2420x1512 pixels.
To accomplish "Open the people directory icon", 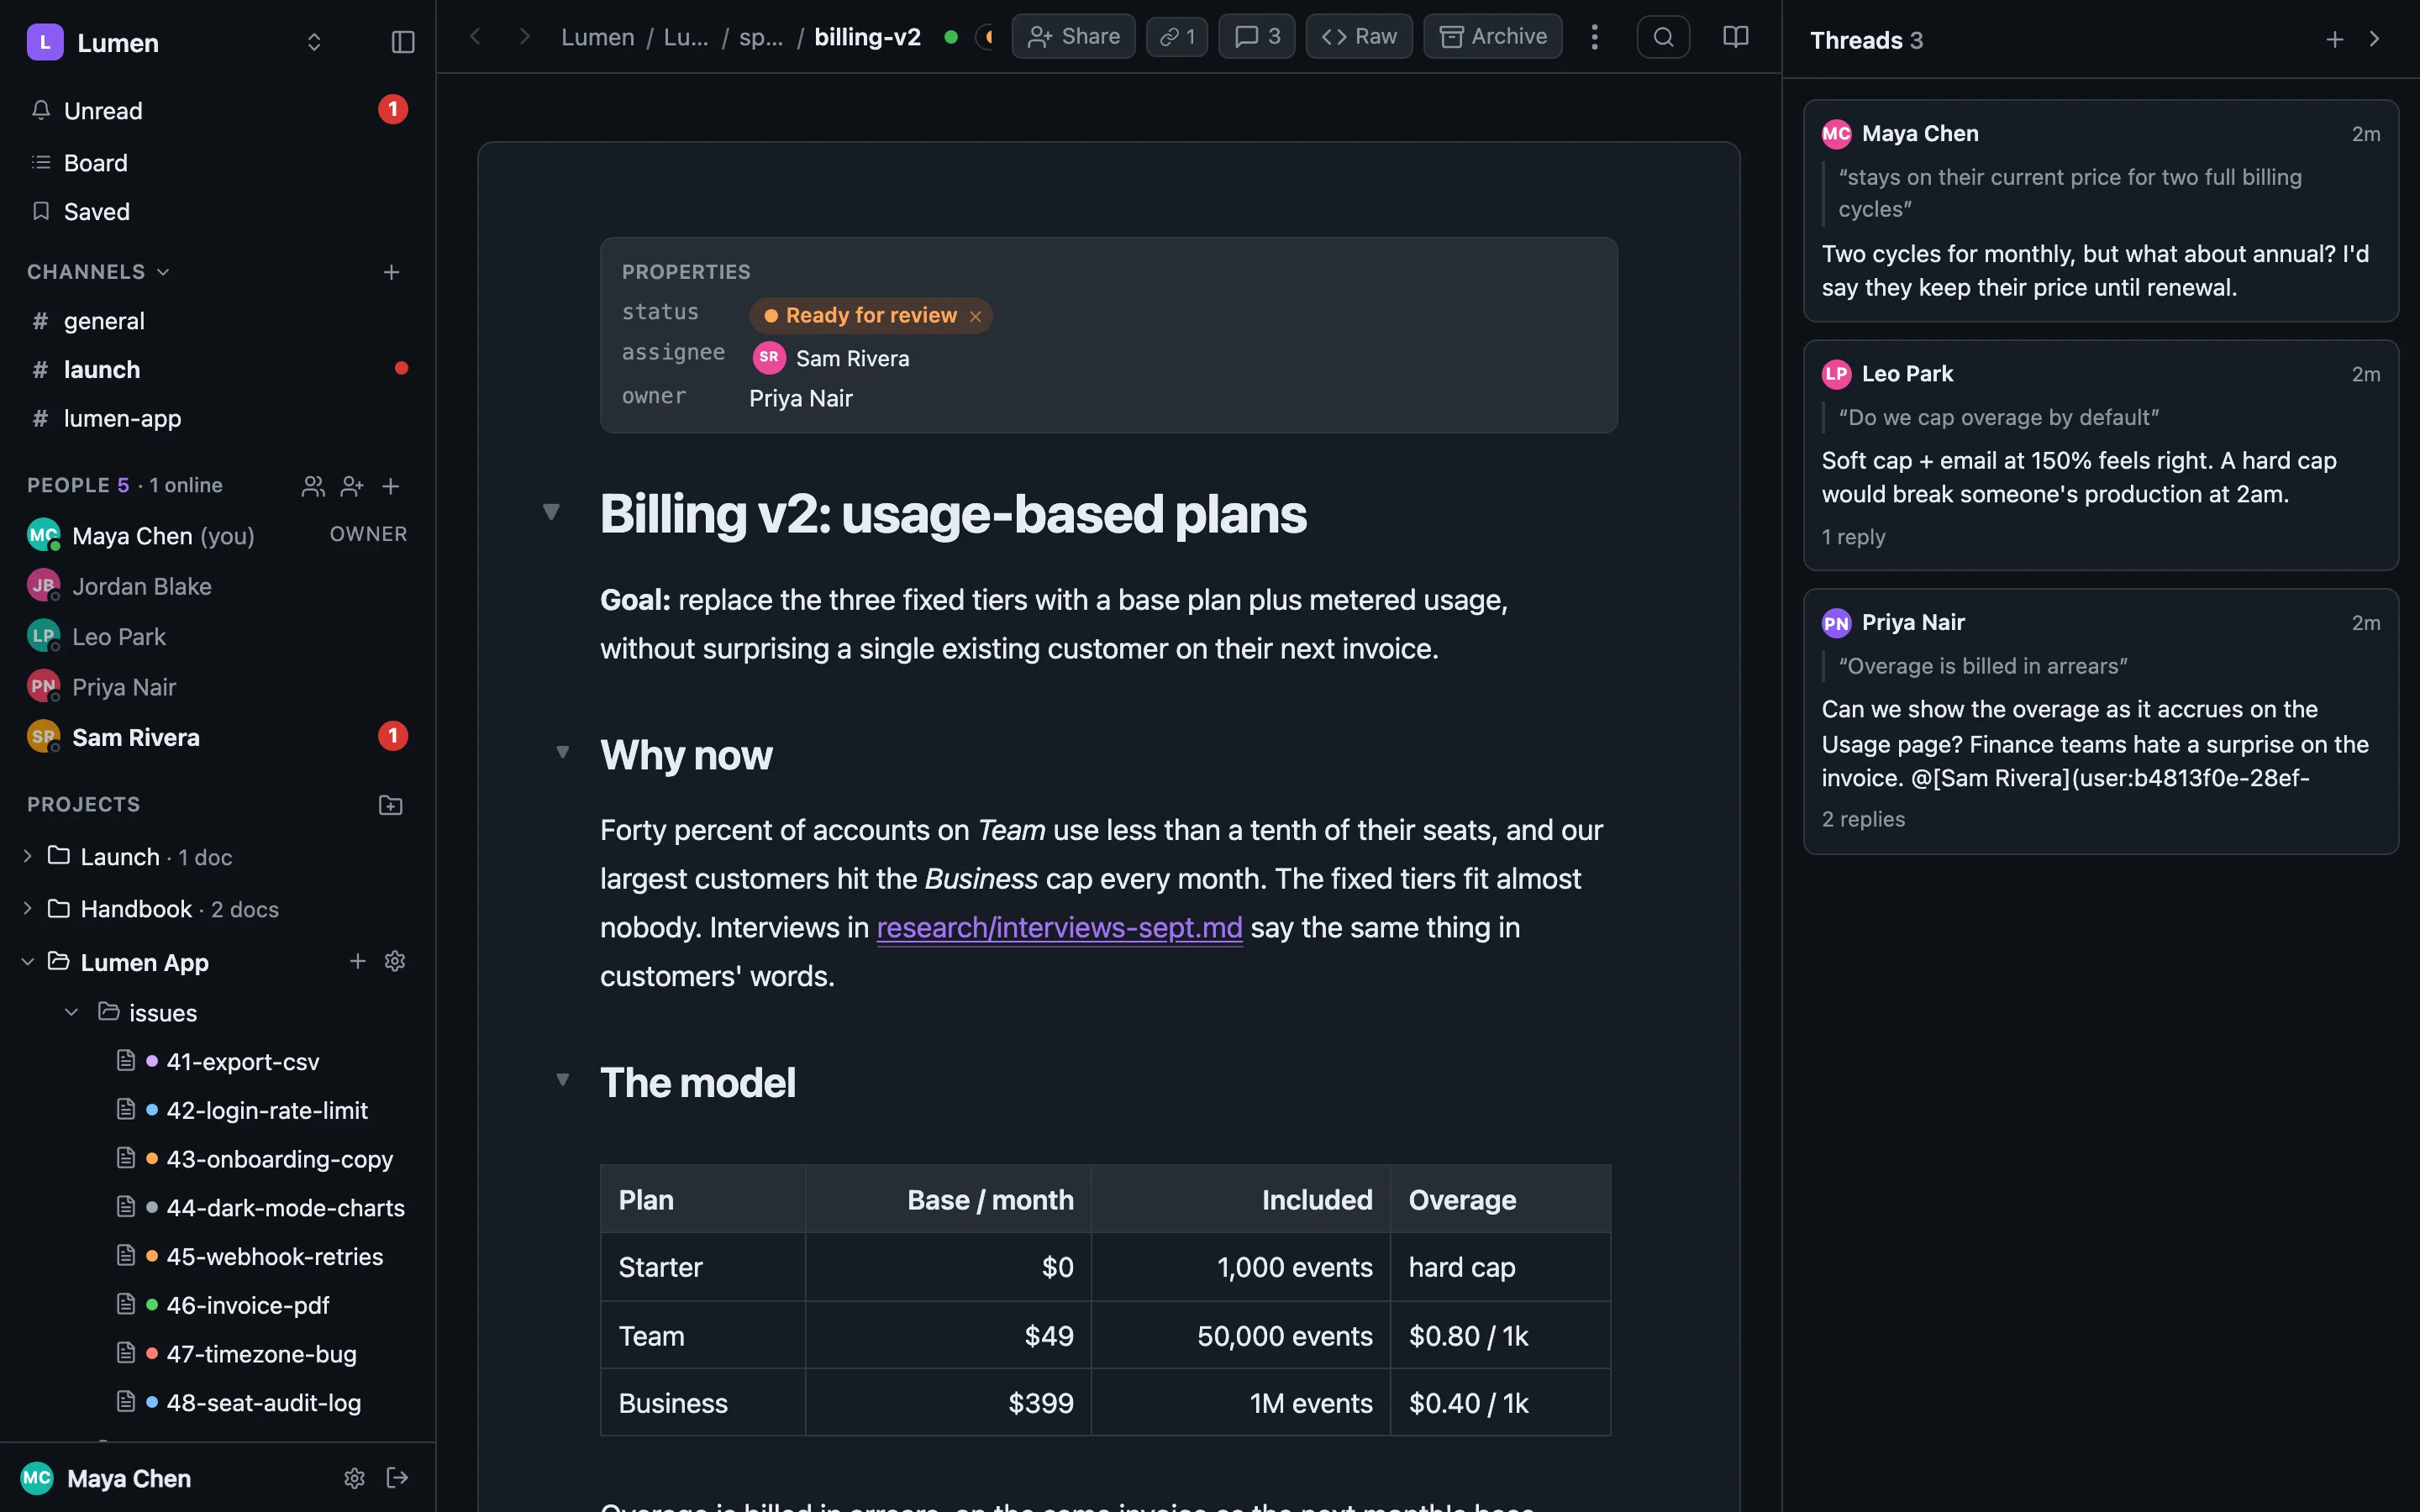I will [313, 486].
